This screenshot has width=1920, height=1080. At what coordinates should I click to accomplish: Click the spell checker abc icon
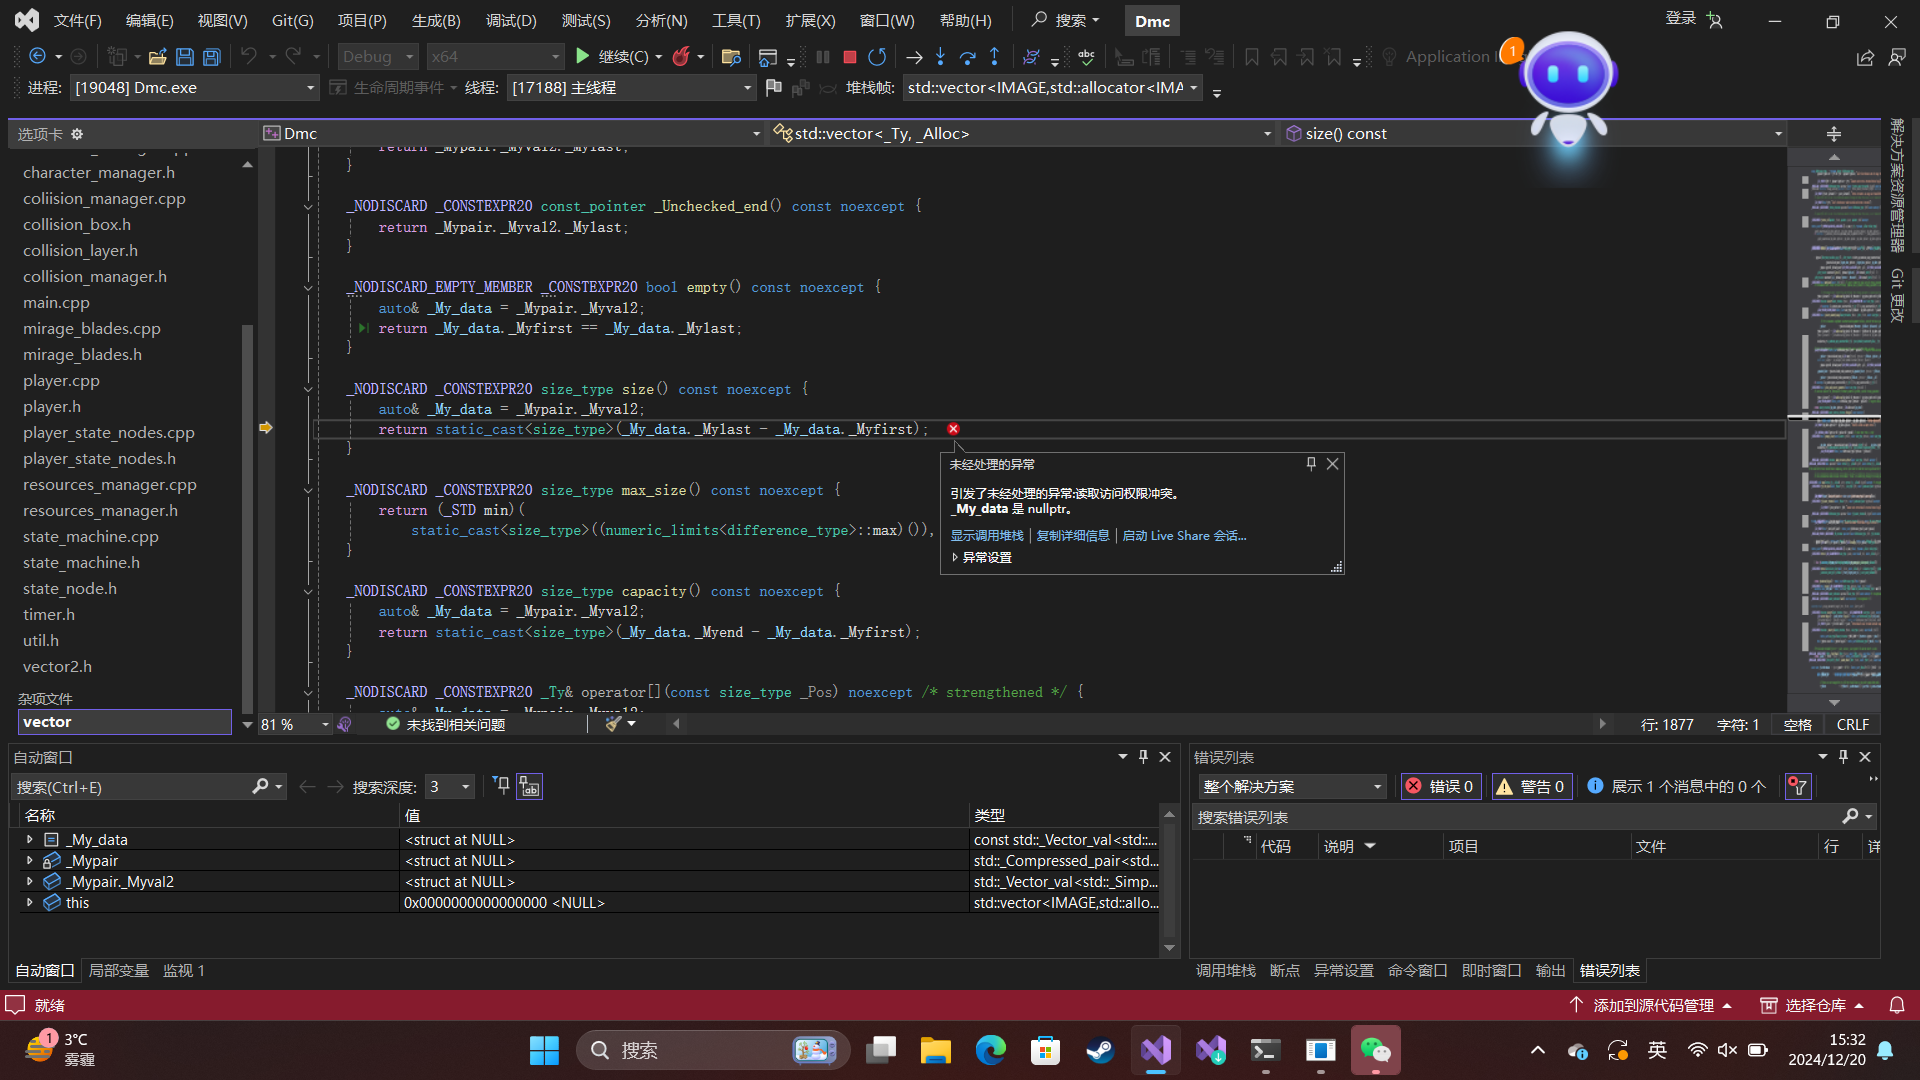1087,57
